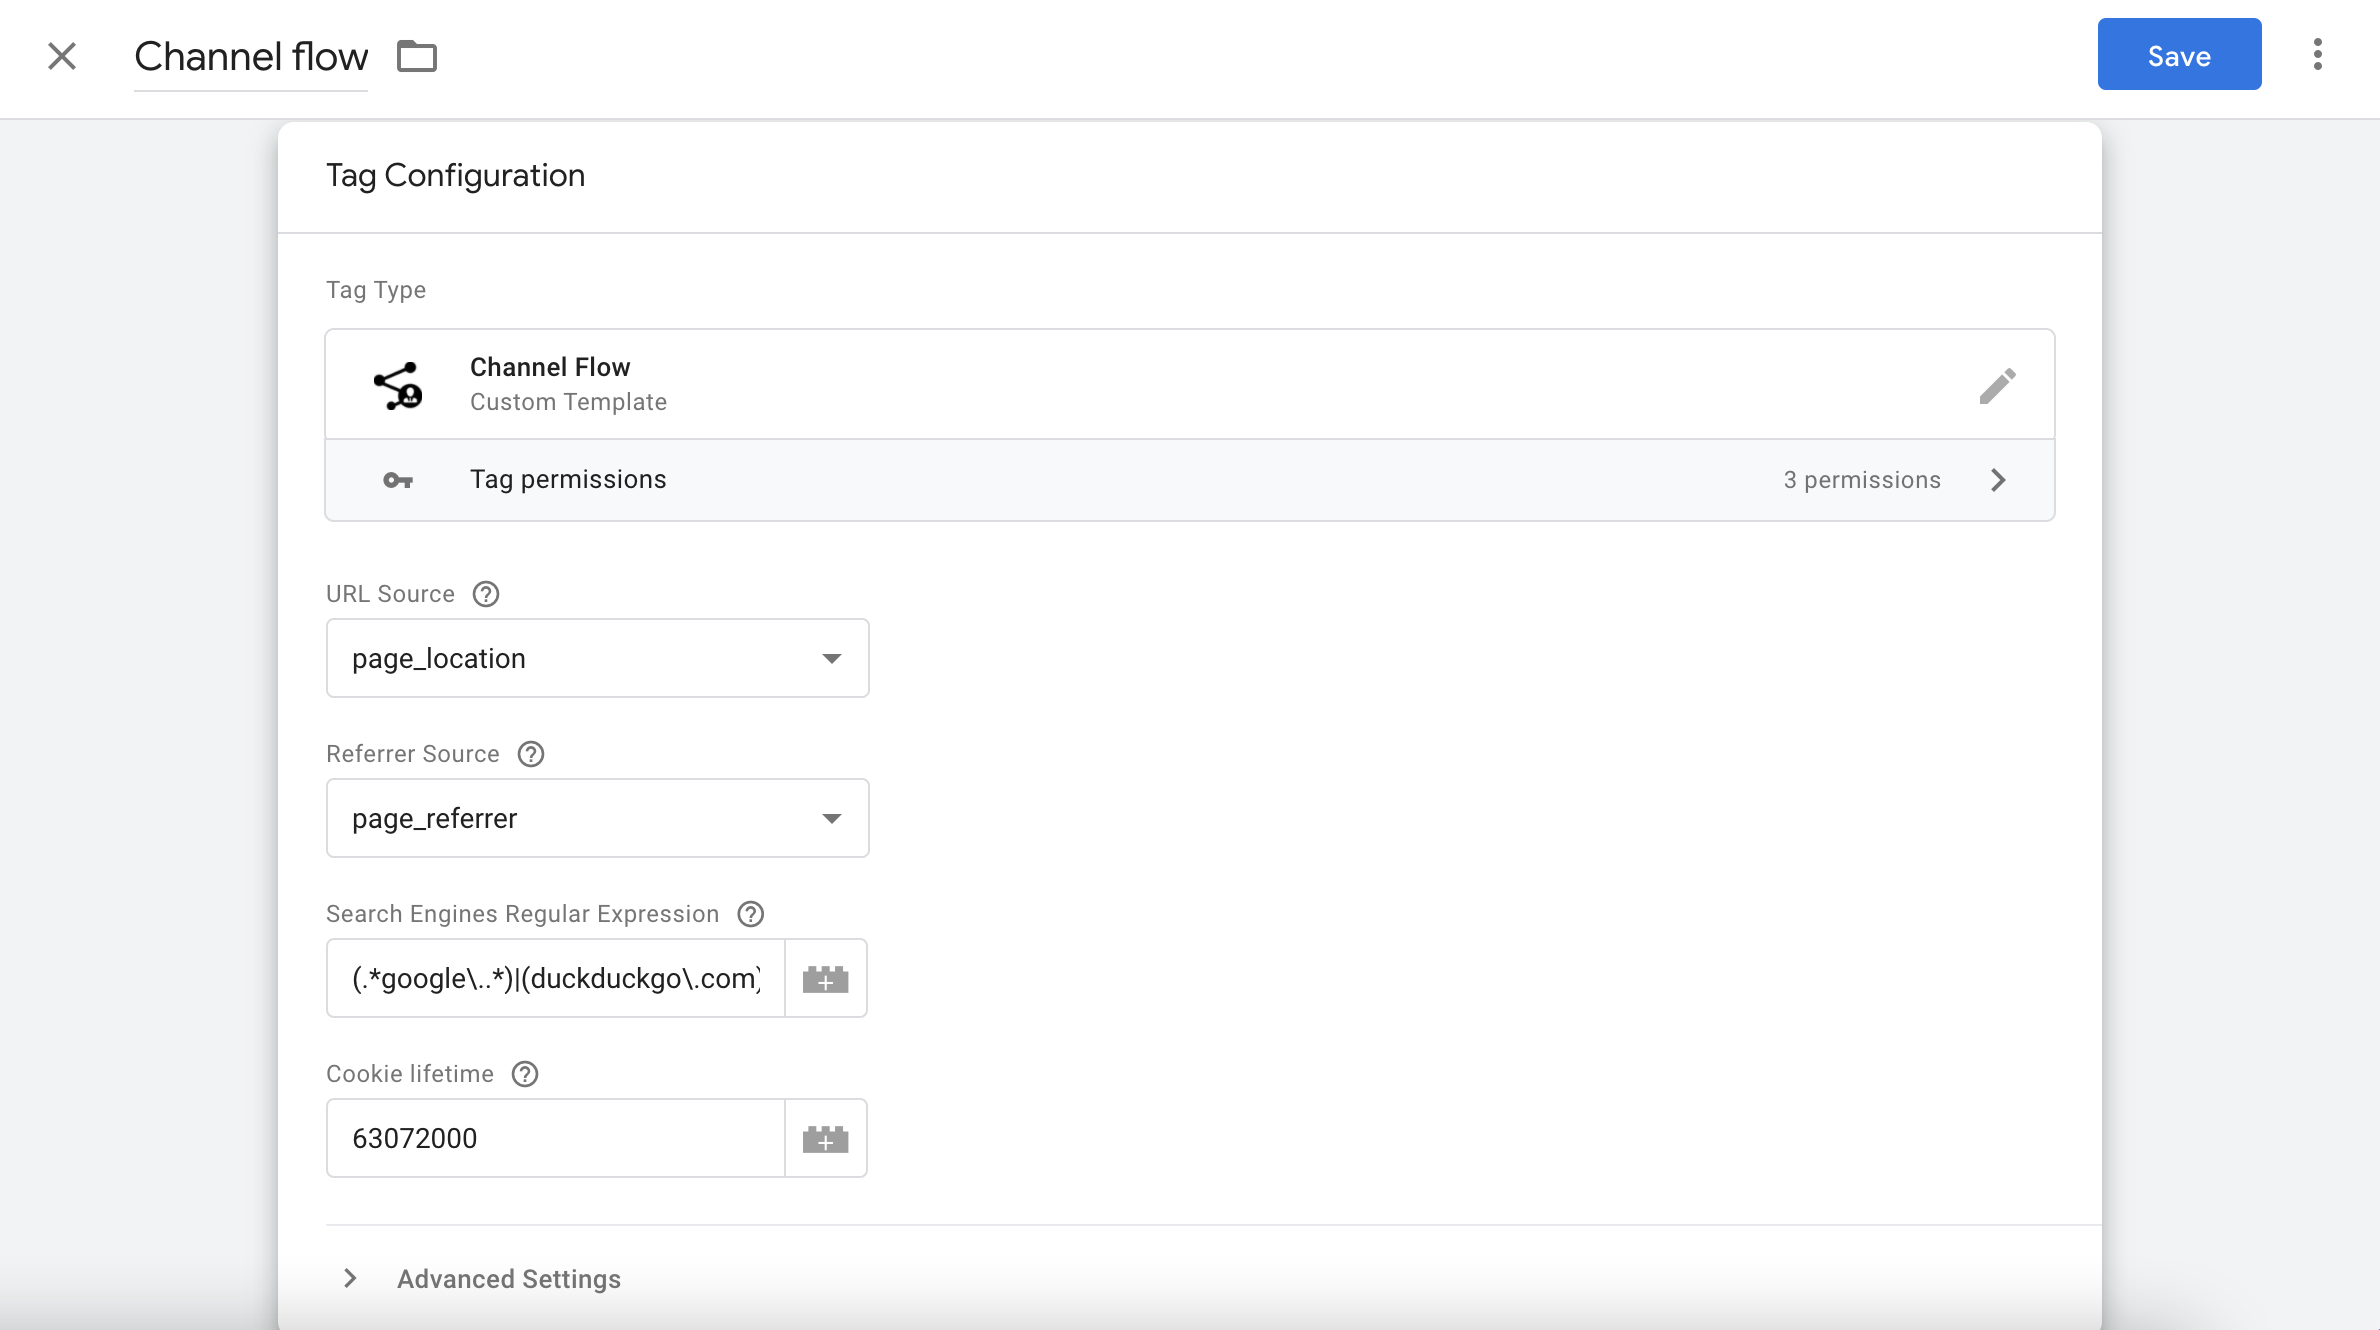The width and height of the screenshot is (2380, 1330).
Task: Expand Tag permissions with the chevron arrow
Action: point(1998,480)
